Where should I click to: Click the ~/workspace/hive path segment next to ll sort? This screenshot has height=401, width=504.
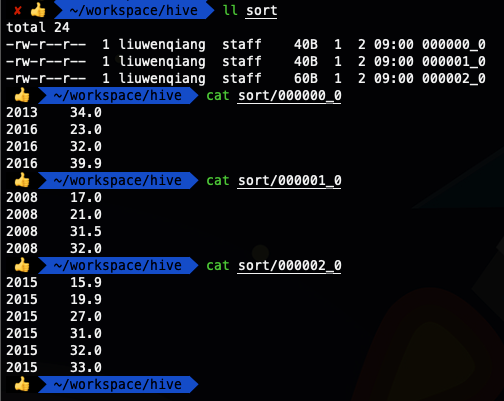pyautogui.click(x=134, y=10)
